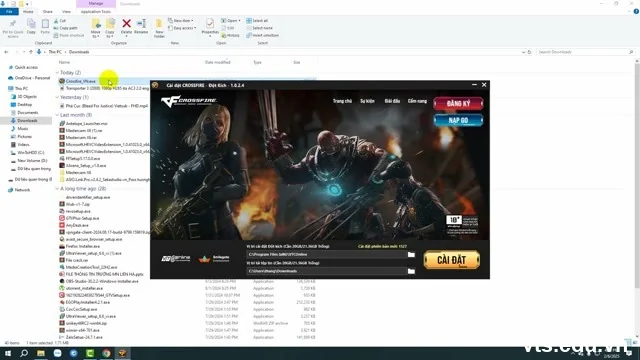Minimize the CROSSFIRE installer window
The width and height of the screenshot is (640, 360).
(474, 85)
